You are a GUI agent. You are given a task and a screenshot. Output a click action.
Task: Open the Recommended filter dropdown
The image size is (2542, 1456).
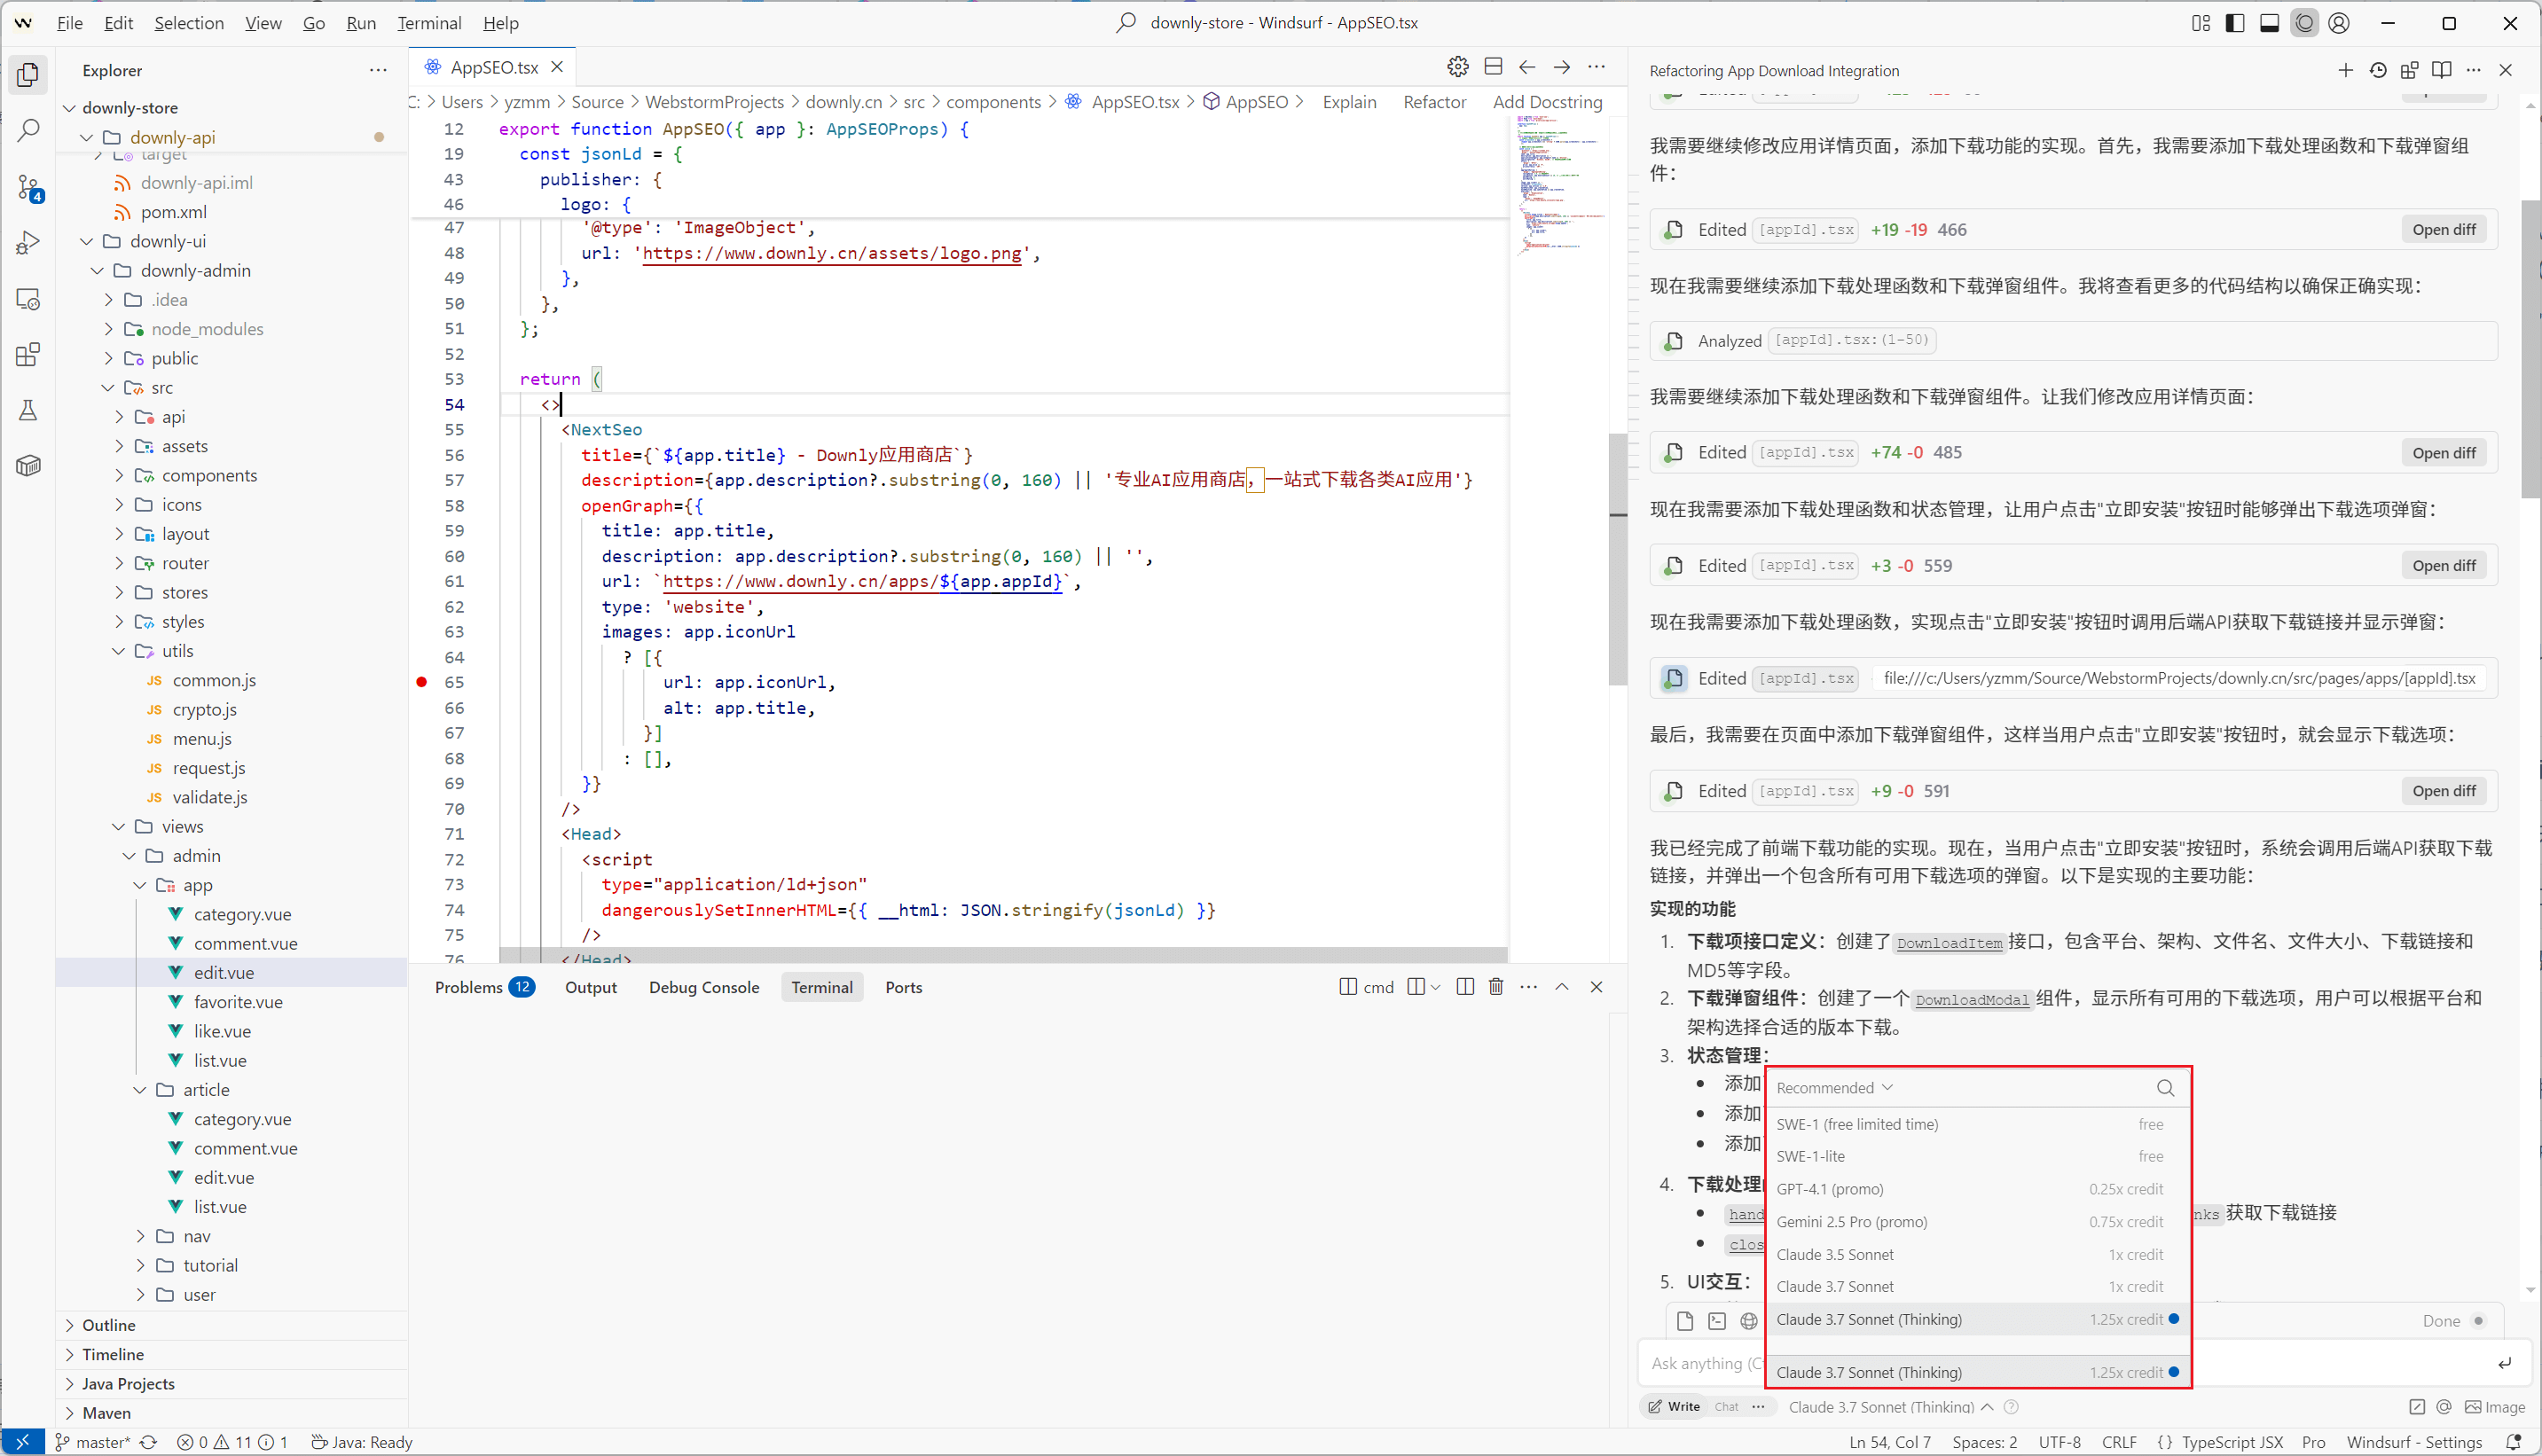[1835, 1088]
